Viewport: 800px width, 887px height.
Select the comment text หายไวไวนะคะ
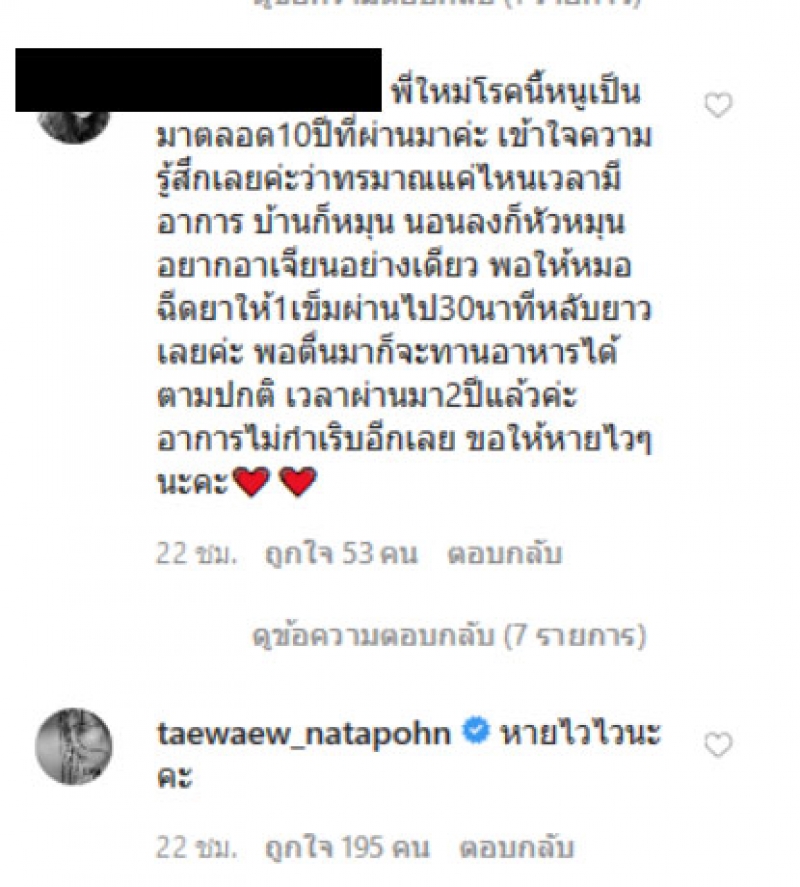click(408, 755)
